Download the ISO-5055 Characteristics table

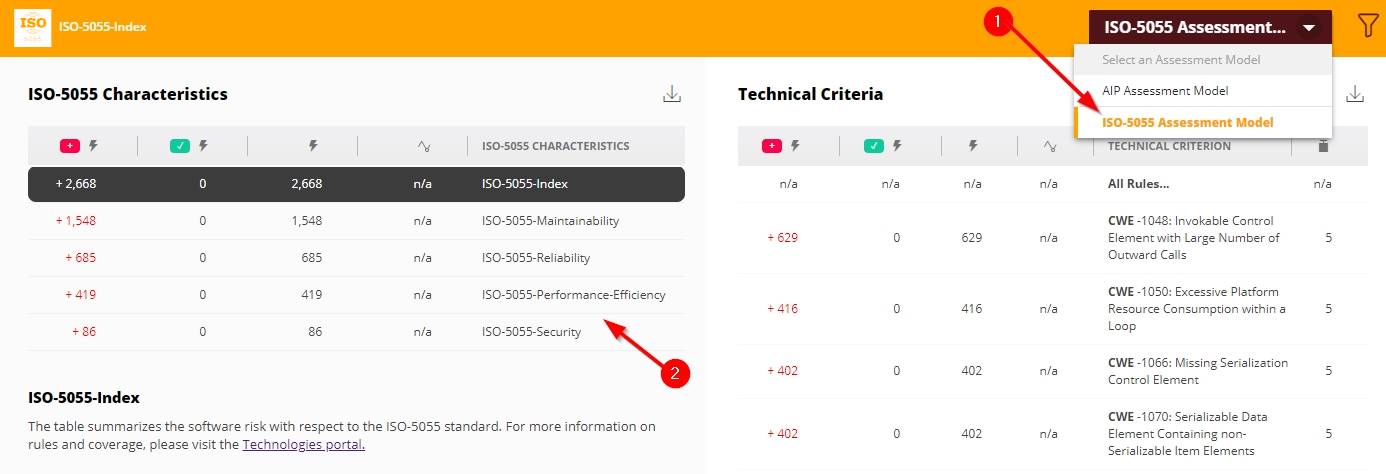coord(672,94)
